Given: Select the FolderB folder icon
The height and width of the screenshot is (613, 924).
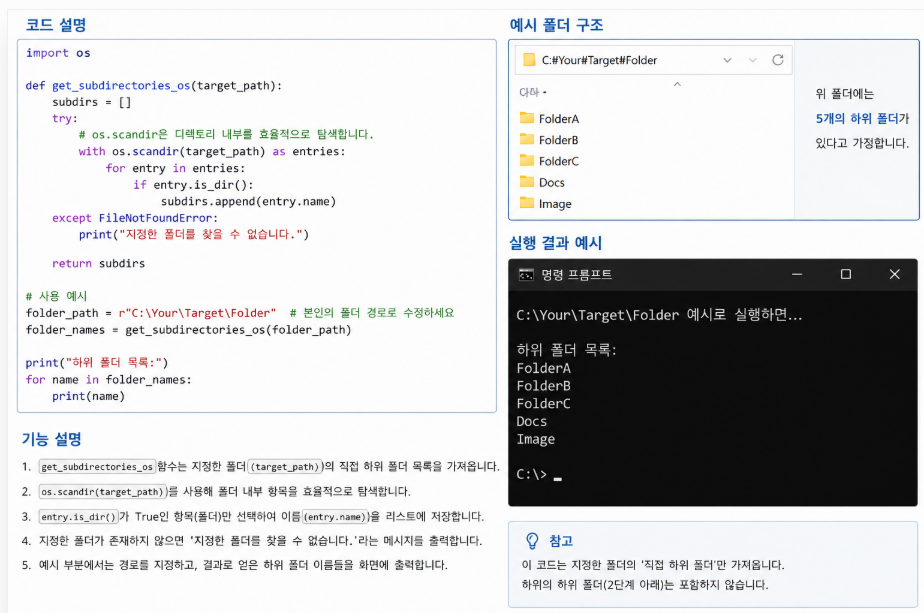Looking at the screenshot, I should (527, 139).
